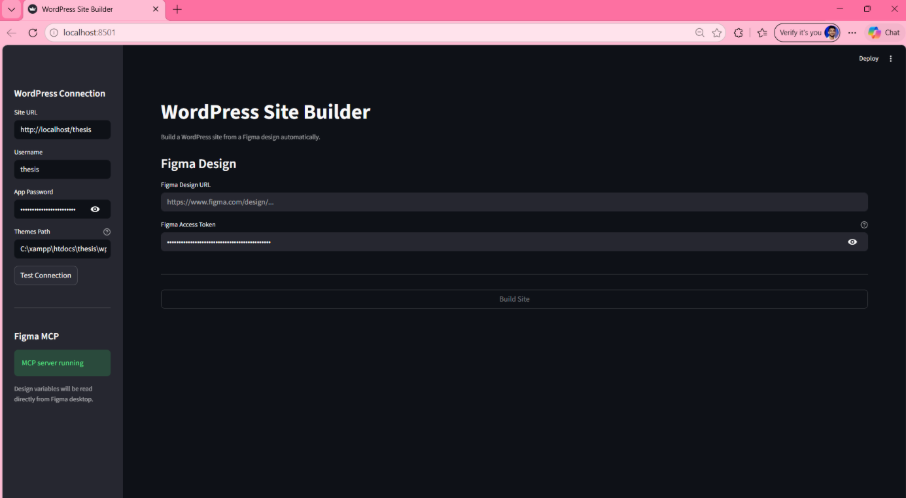This screenshot has width=906, height=498.
Task: Open Streamlit three-dot main menu
Action: coord(890,58)
